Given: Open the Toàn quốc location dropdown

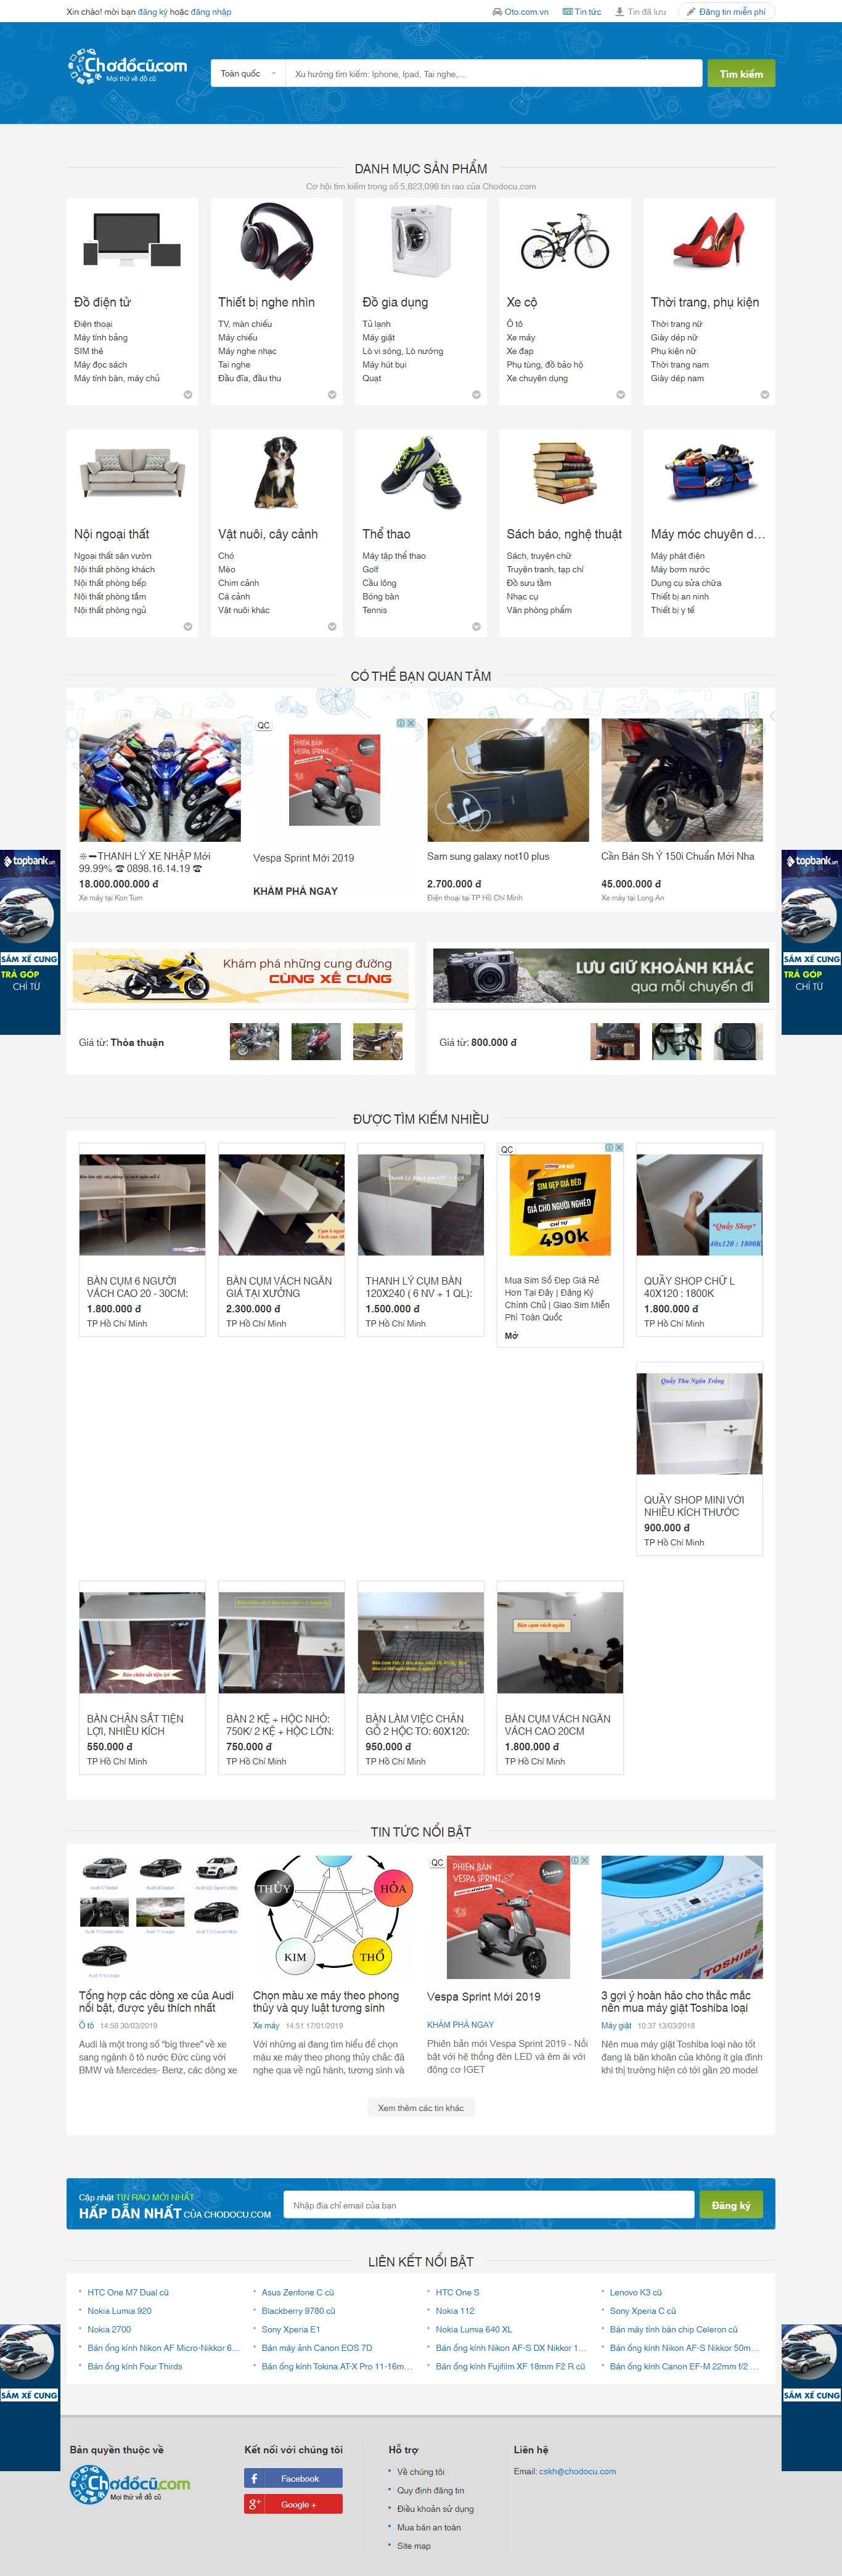Looking at the screenshot, I should [x=247, y=74].
